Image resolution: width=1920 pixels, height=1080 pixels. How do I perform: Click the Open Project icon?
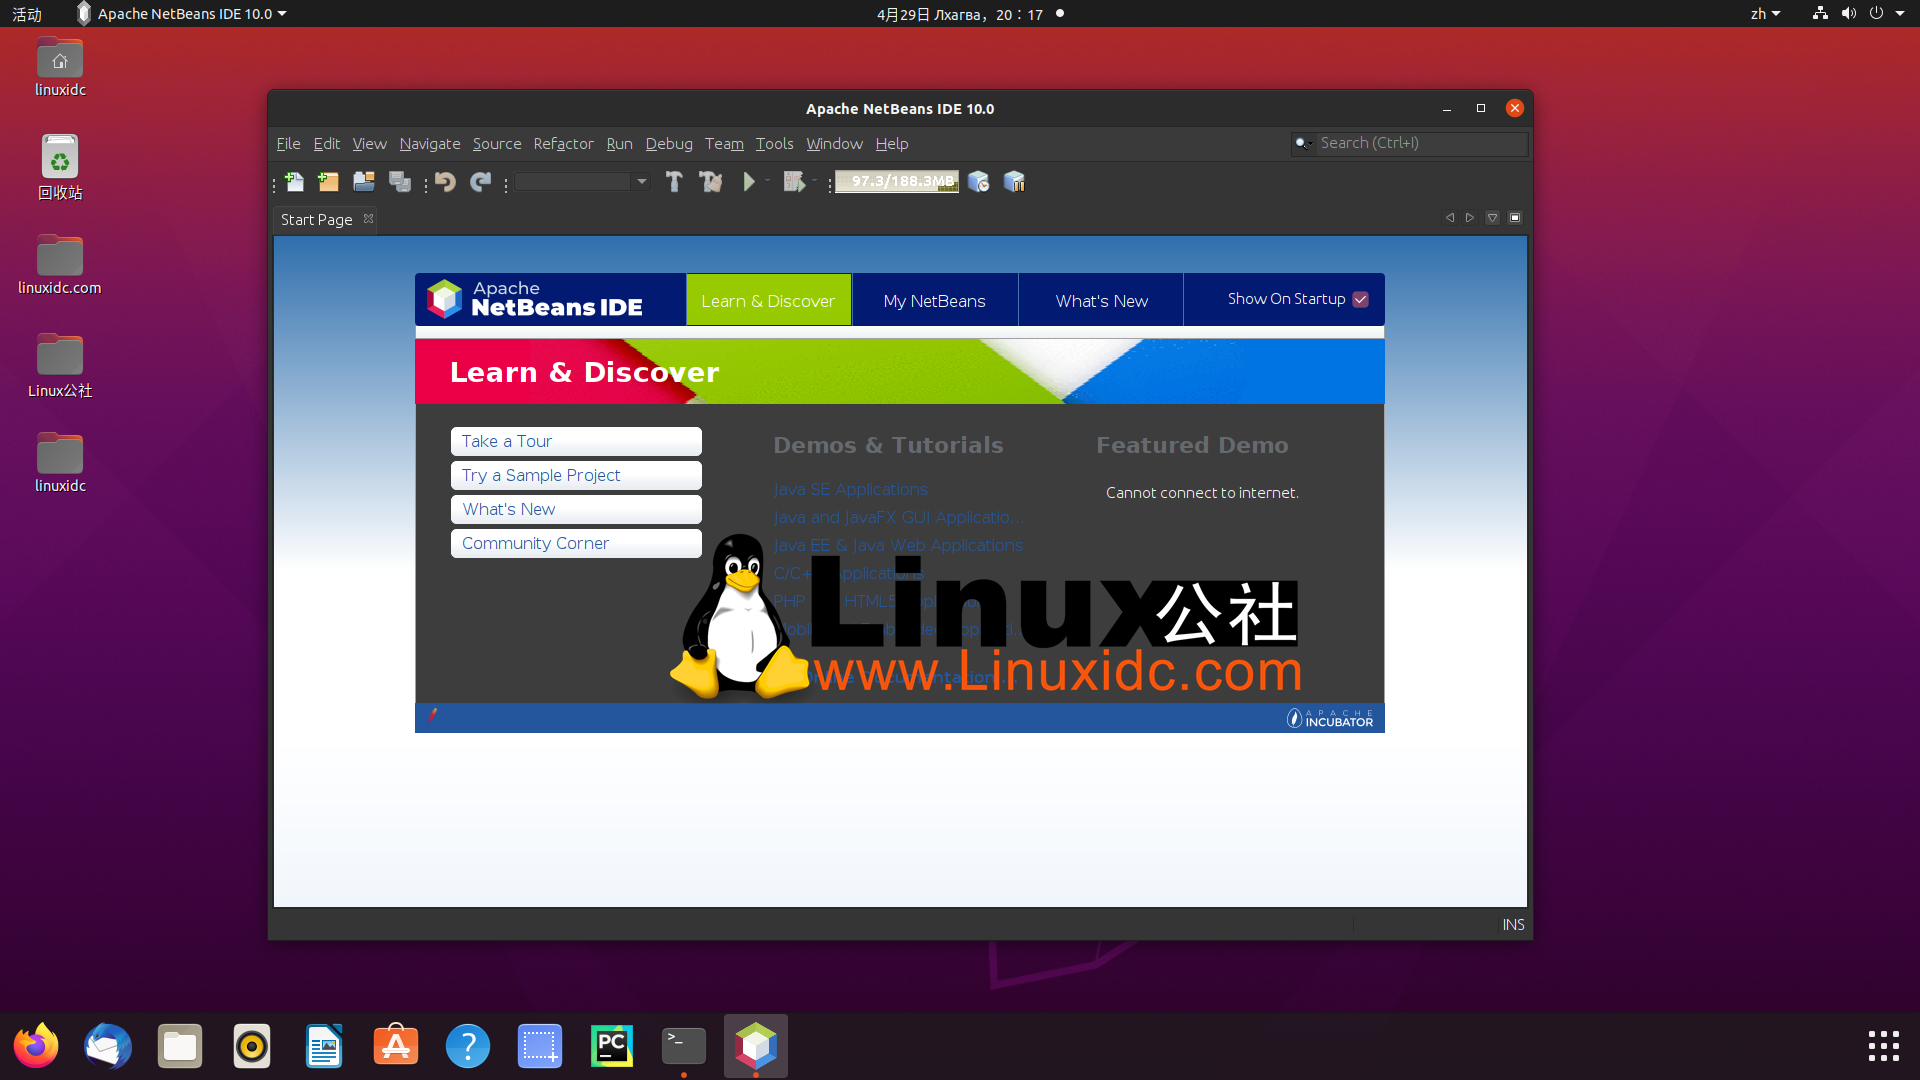364,181
